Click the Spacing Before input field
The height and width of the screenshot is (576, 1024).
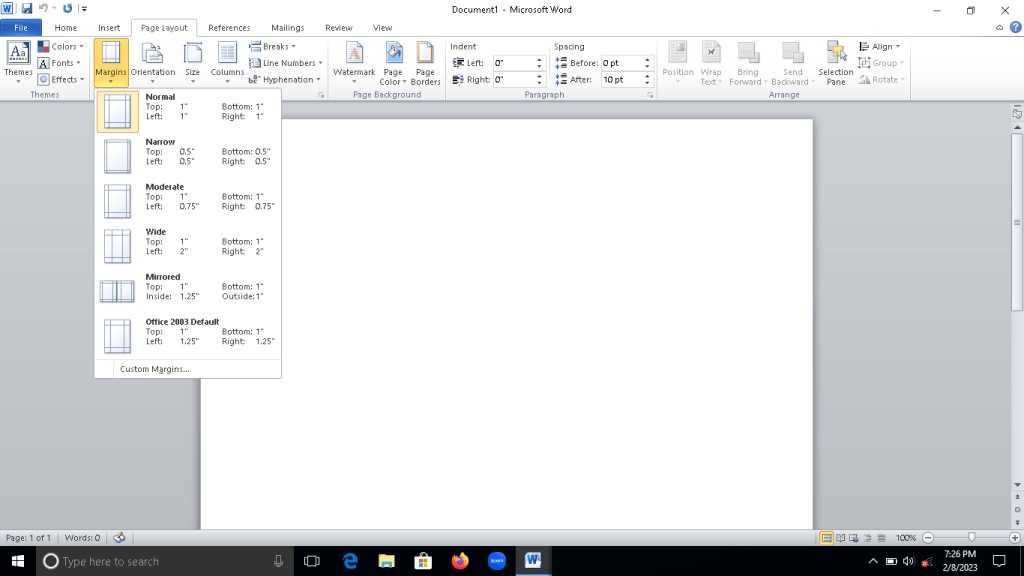pos(622,63)
